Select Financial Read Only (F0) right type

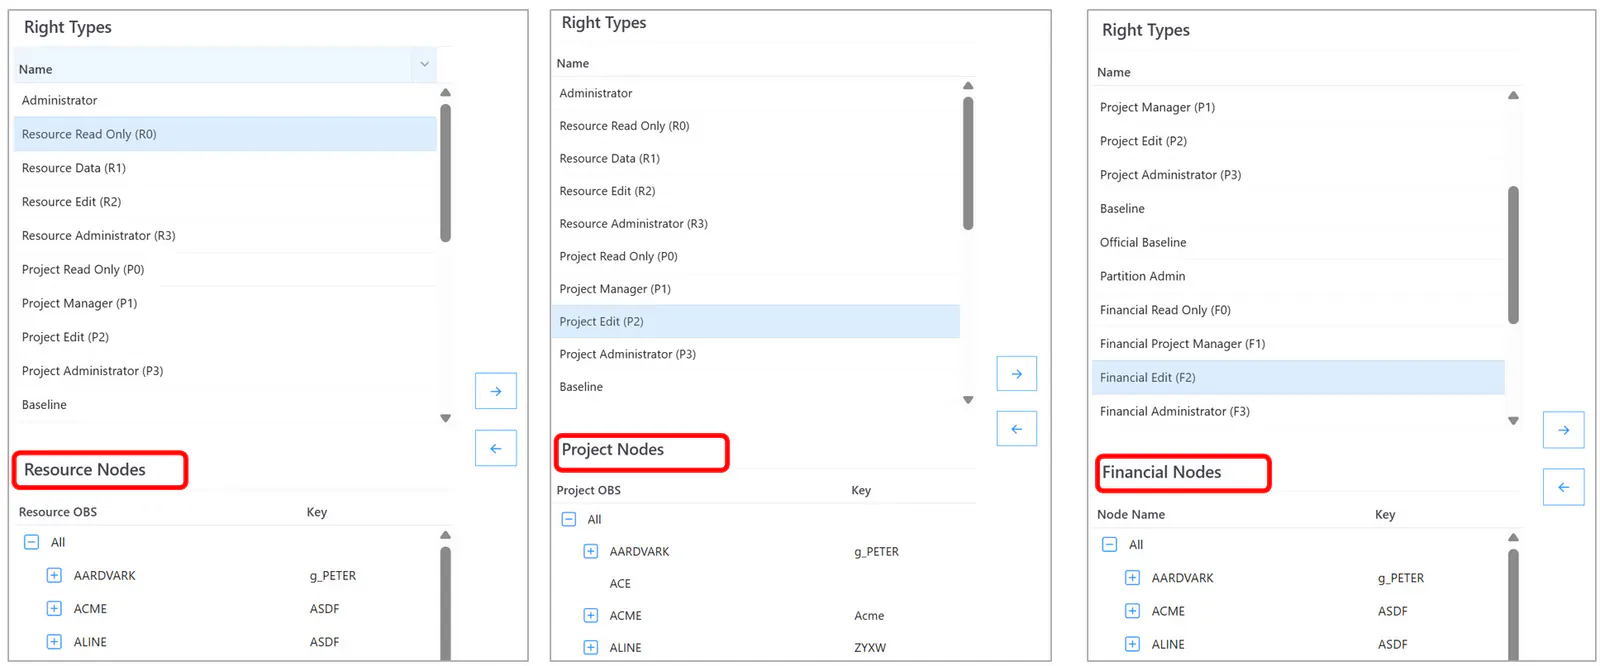tap(1298, 310)
